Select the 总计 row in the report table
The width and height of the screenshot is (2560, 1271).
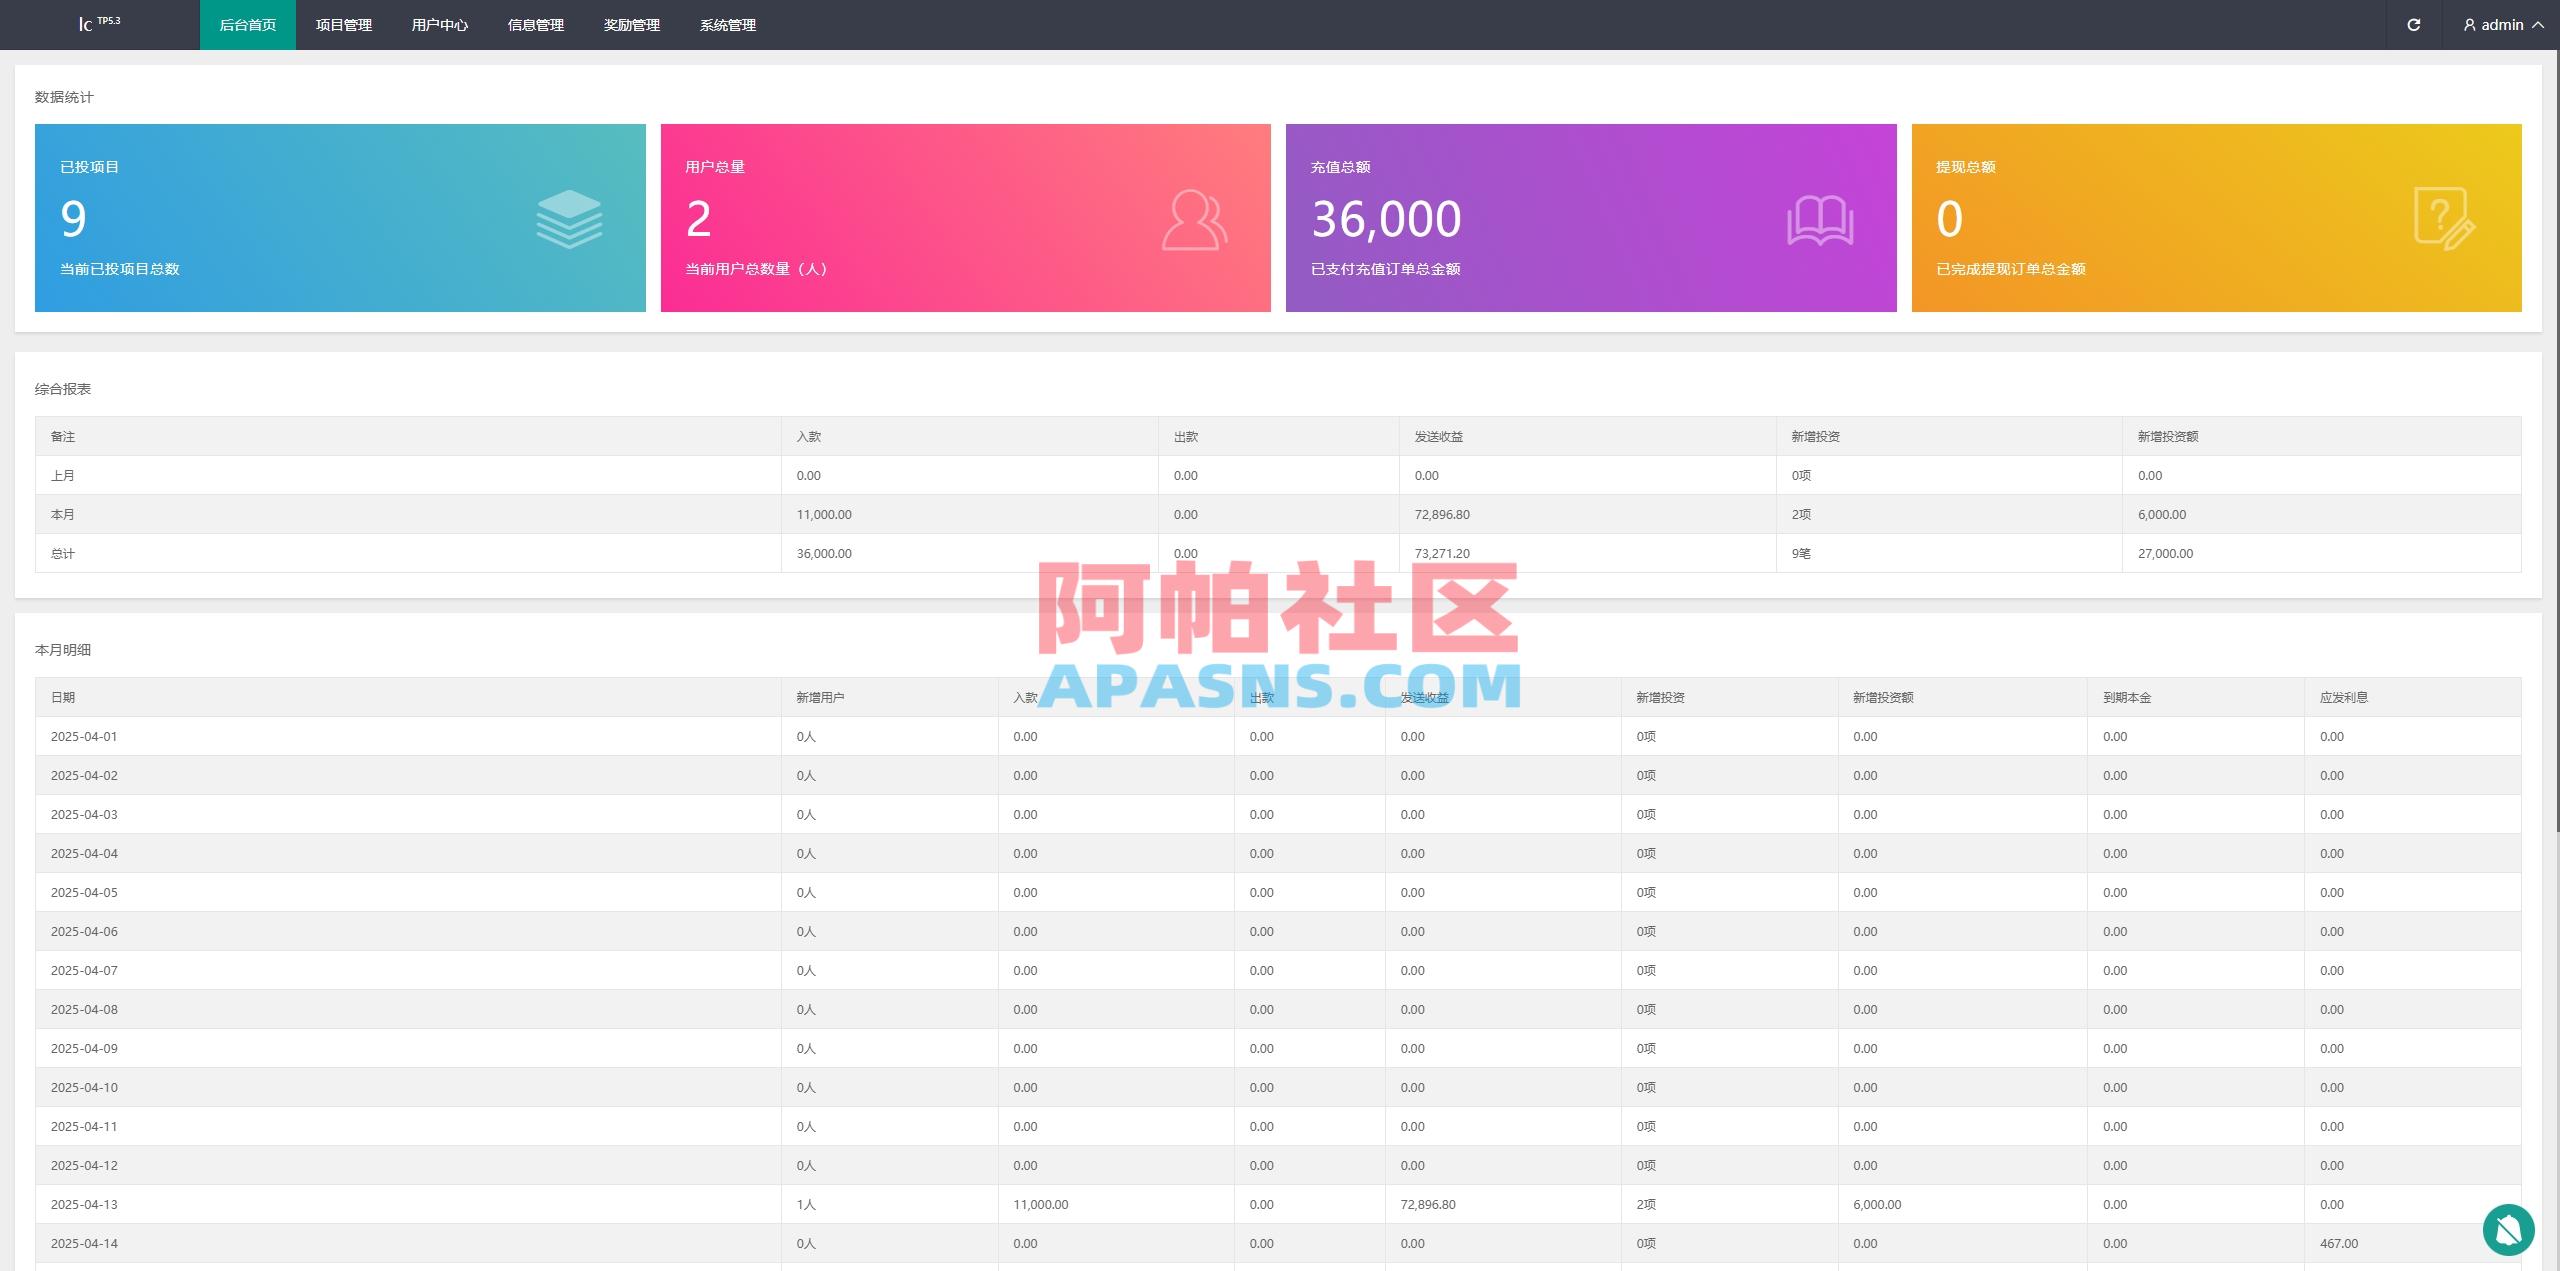(62, 553)
